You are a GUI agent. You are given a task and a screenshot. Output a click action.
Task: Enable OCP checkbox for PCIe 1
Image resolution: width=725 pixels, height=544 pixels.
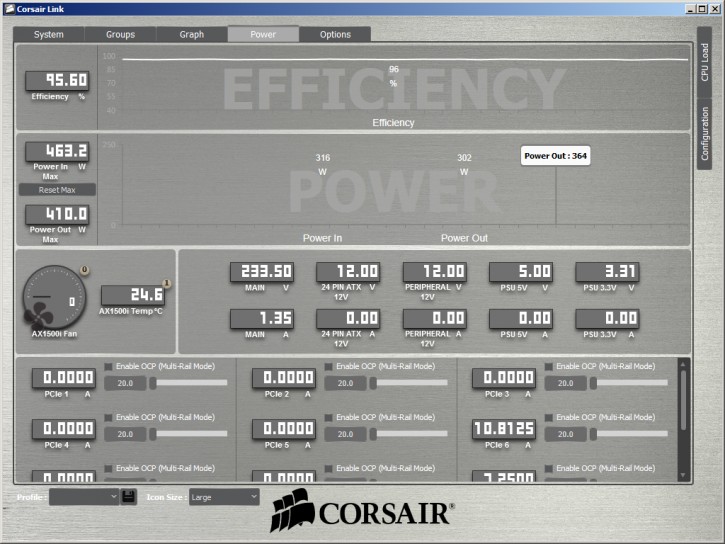tap(110, 367)
